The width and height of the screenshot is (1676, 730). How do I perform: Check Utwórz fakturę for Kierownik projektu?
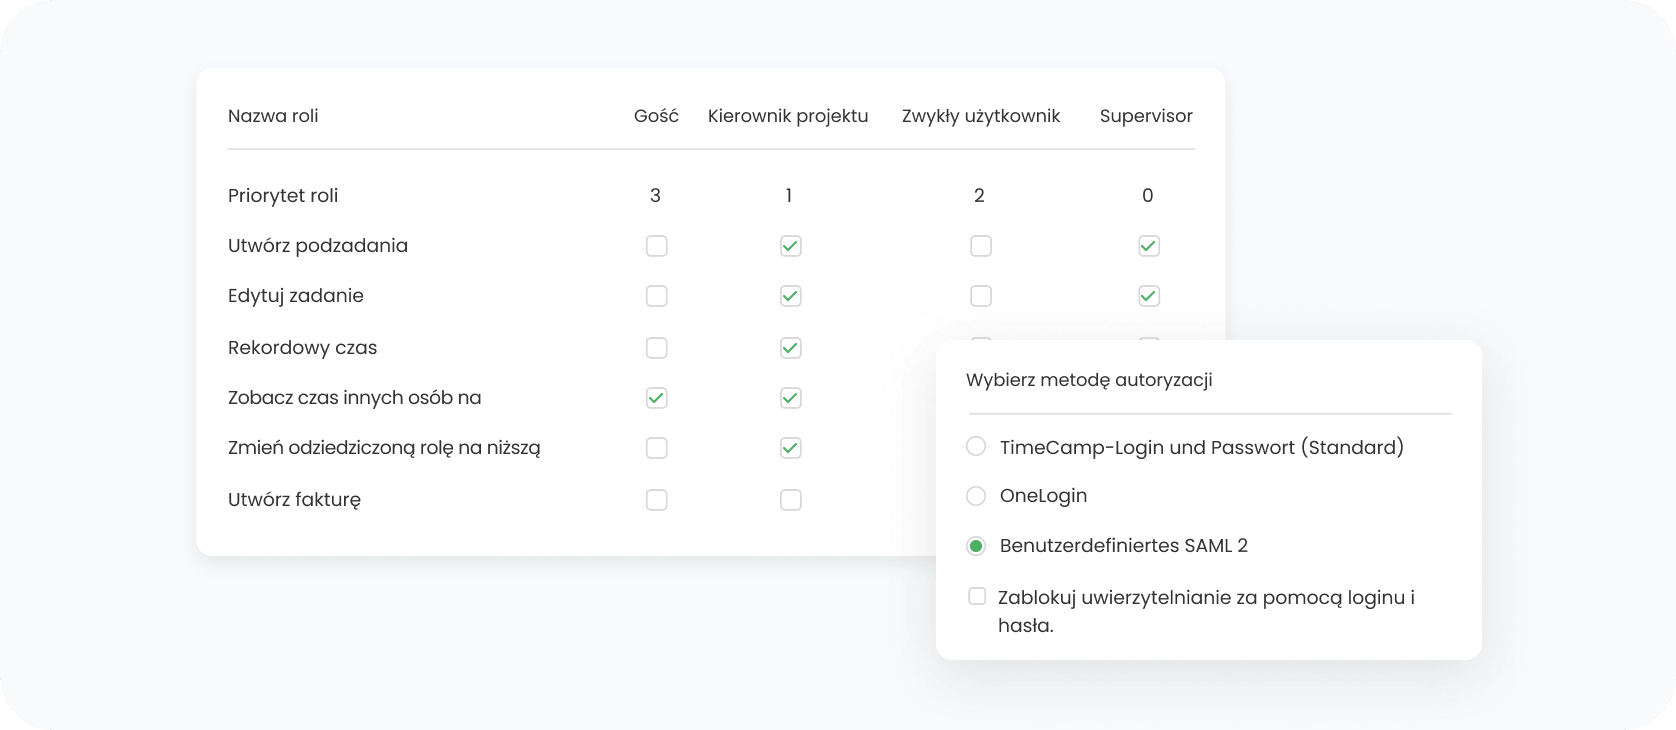(790, 500)
